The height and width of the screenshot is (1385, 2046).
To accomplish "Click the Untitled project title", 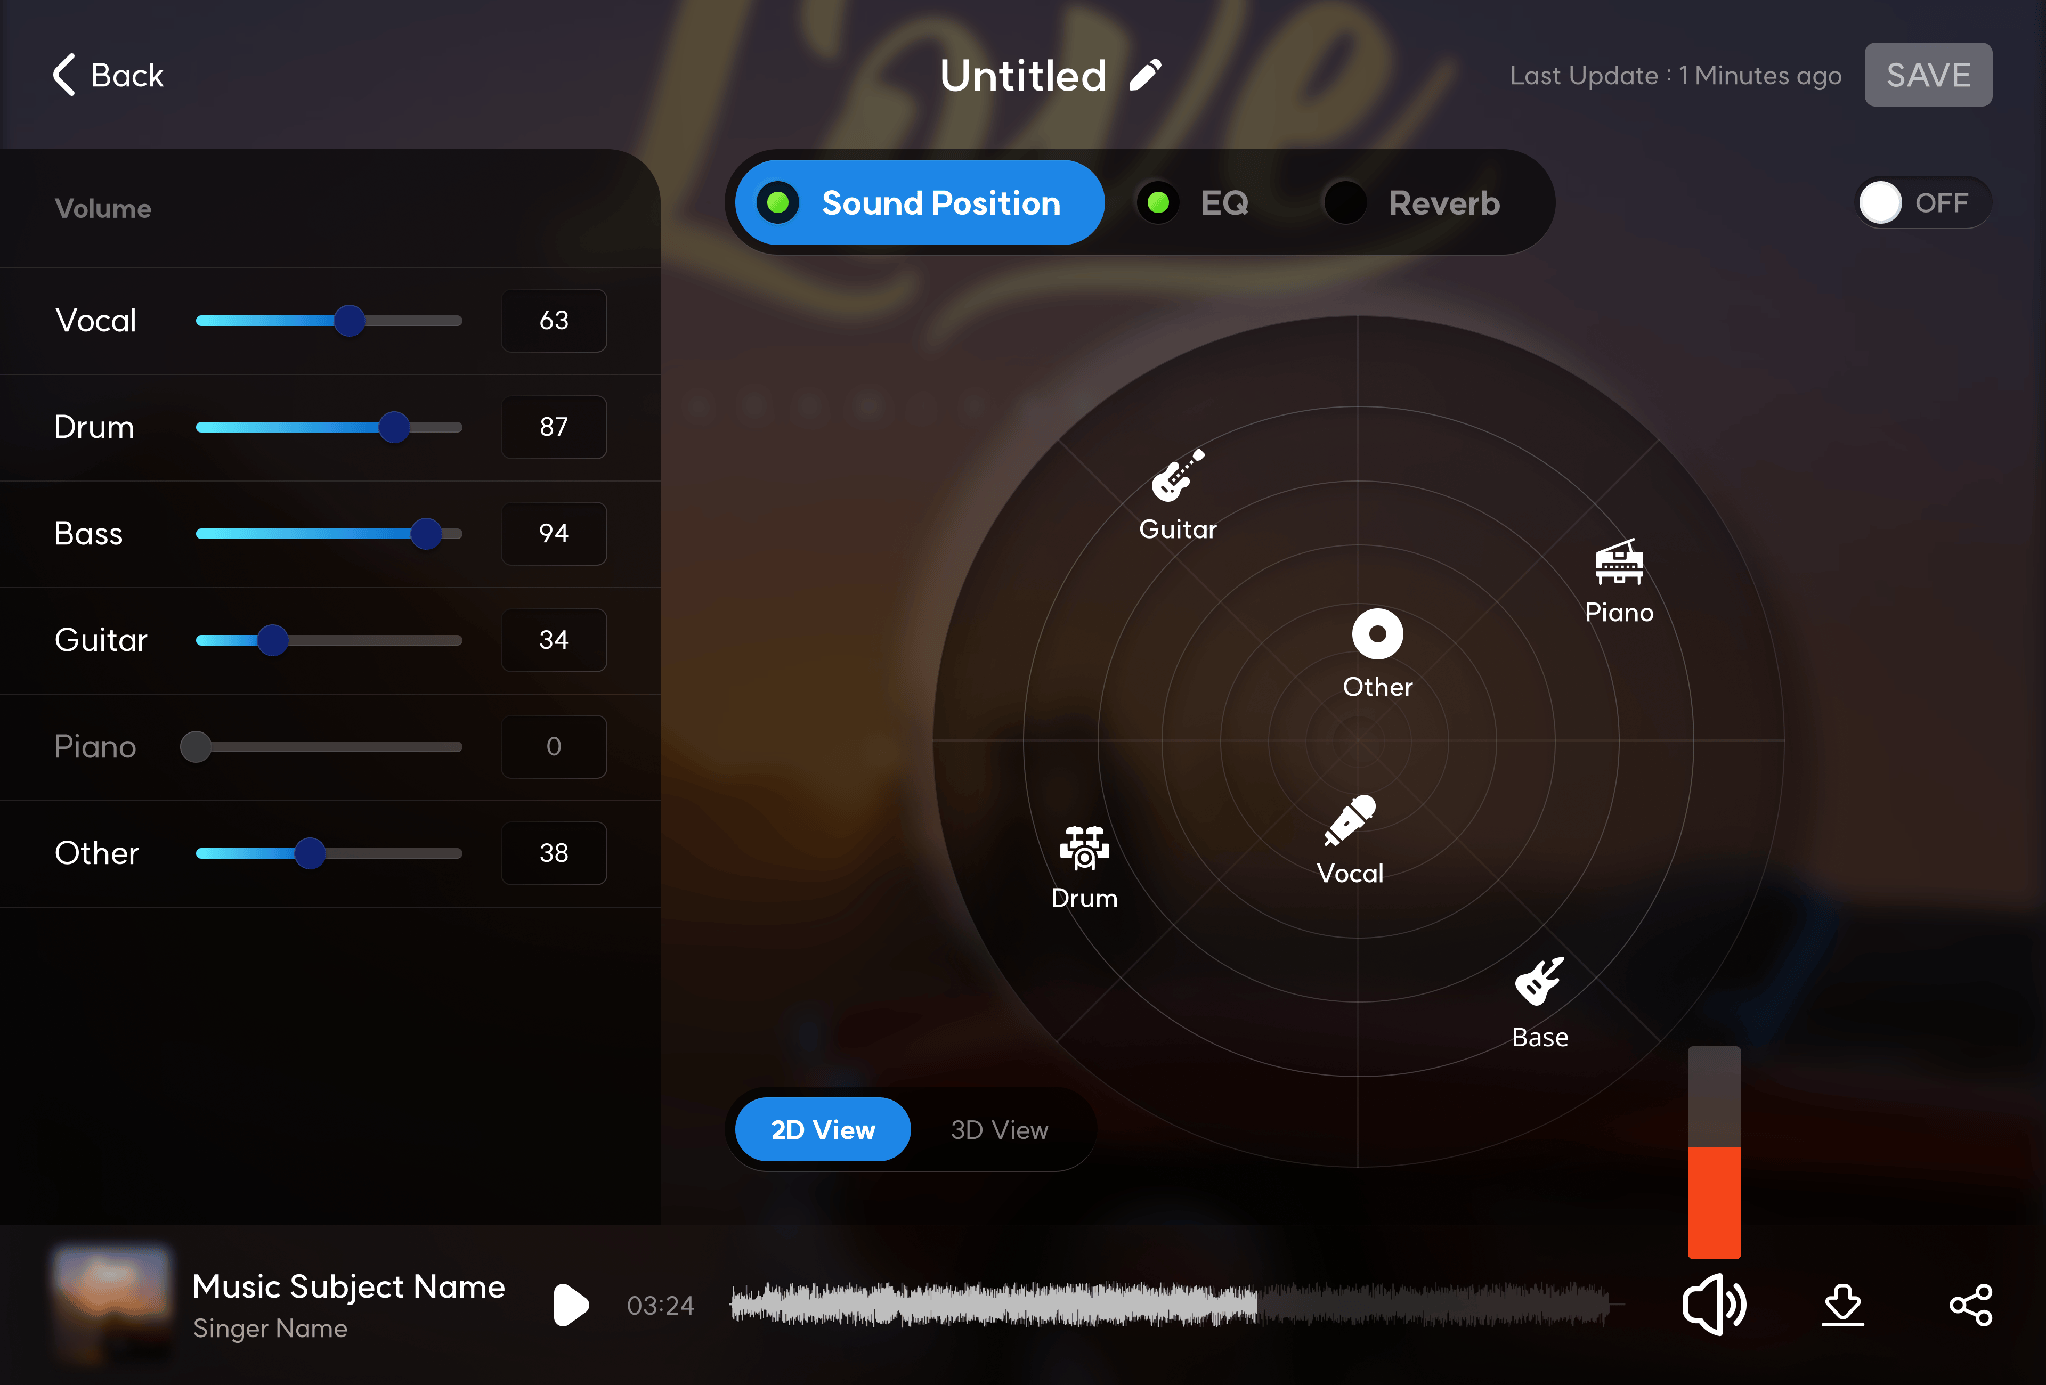I will (1023, 75).
